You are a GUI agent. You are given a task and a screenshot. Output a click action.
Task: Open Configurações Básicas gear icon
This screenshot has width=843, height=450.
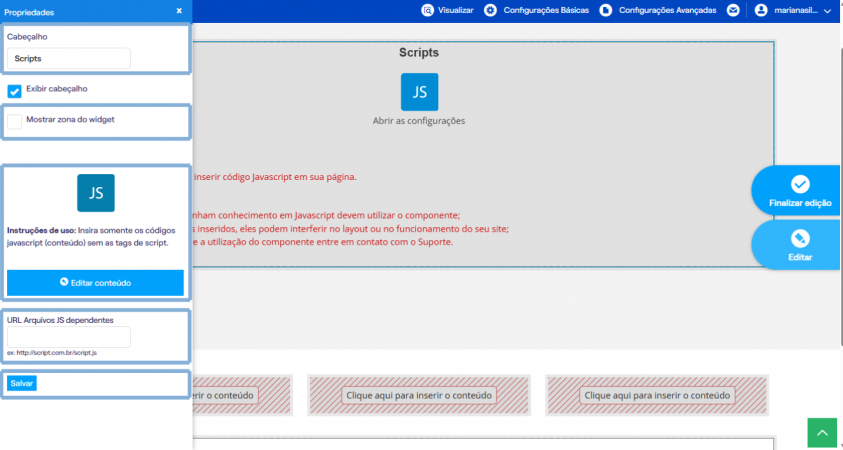click(490, 10)
